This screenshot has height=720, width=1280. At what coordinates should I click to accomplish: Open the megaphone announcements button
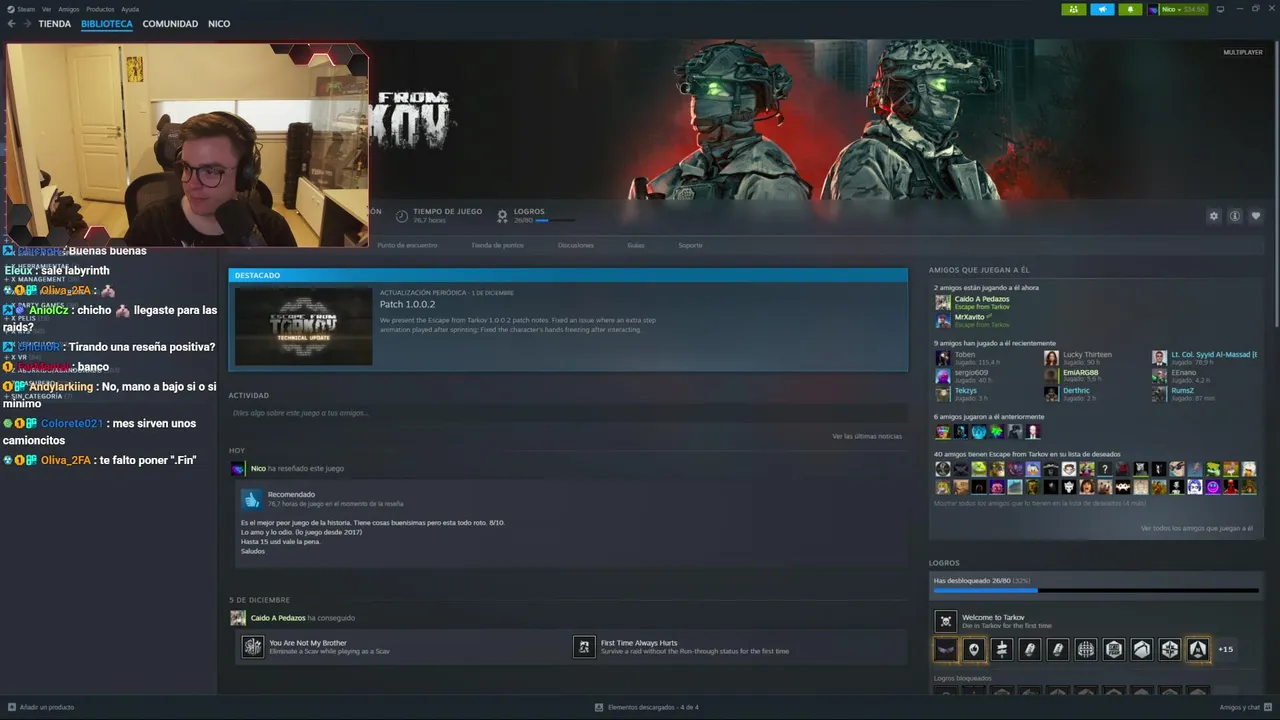(x=1102, y=9)
